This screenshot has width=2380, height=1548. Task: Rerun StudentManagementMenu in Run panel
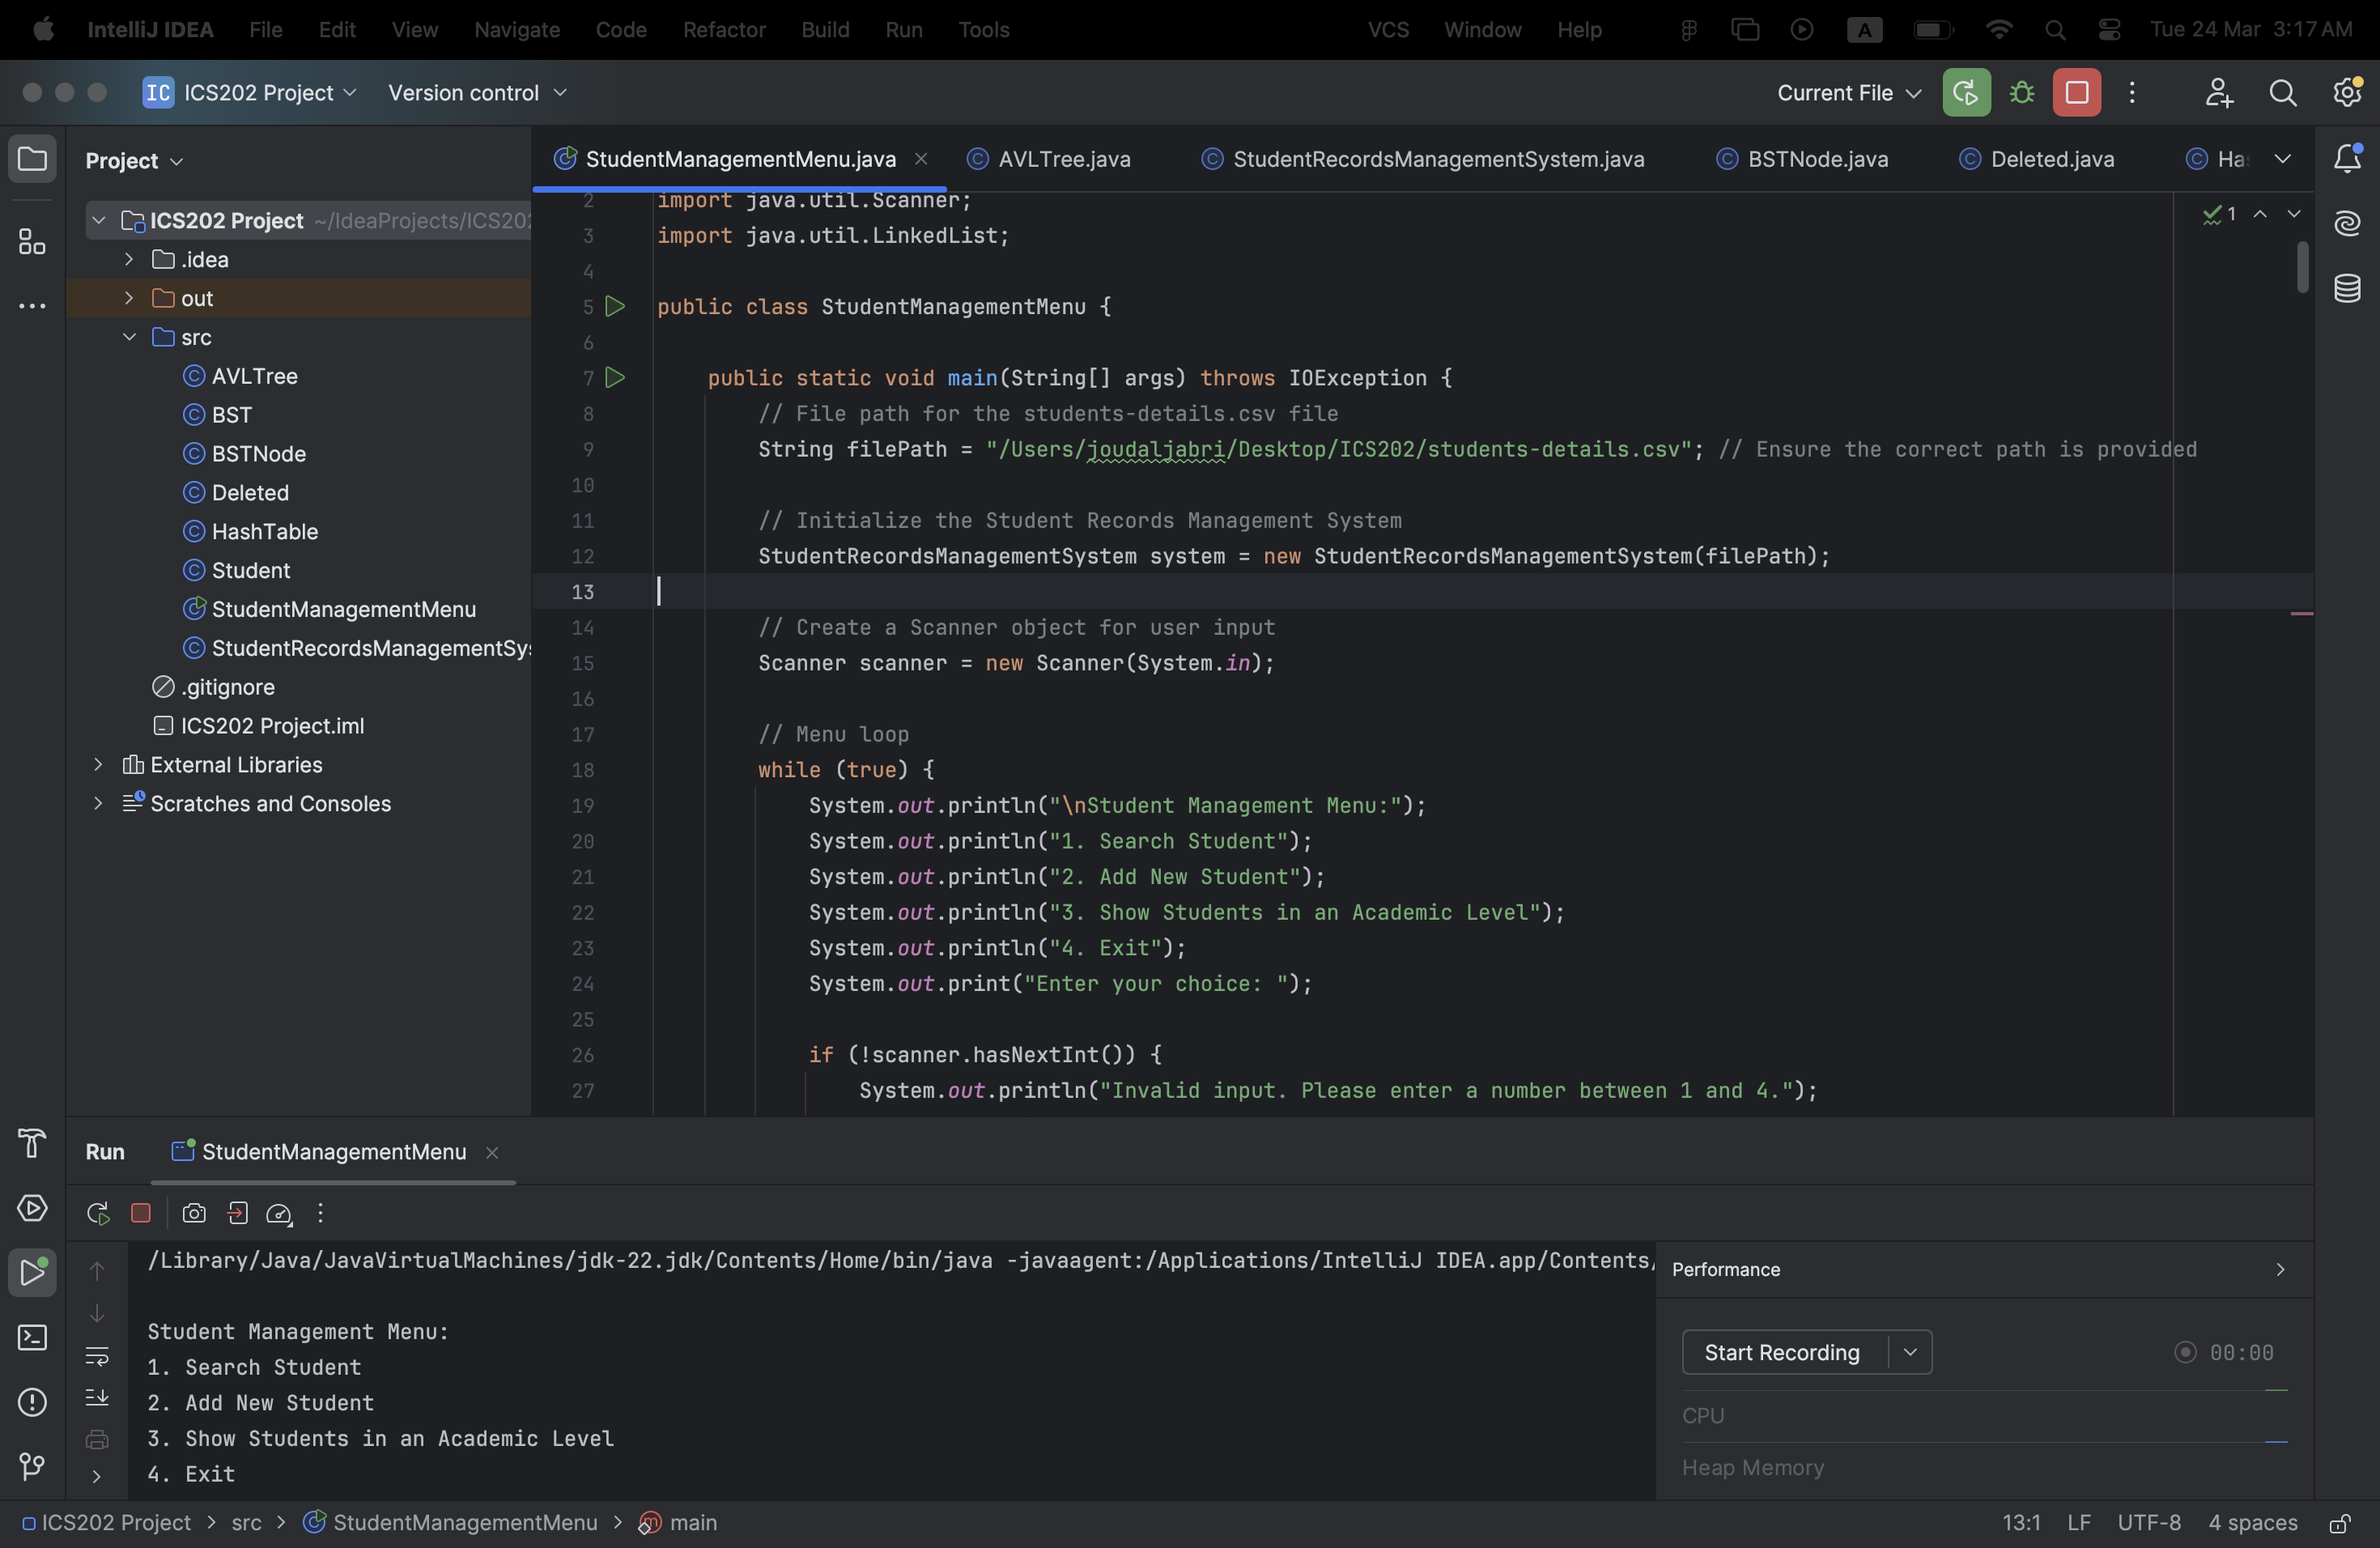tap(97, 1213)
